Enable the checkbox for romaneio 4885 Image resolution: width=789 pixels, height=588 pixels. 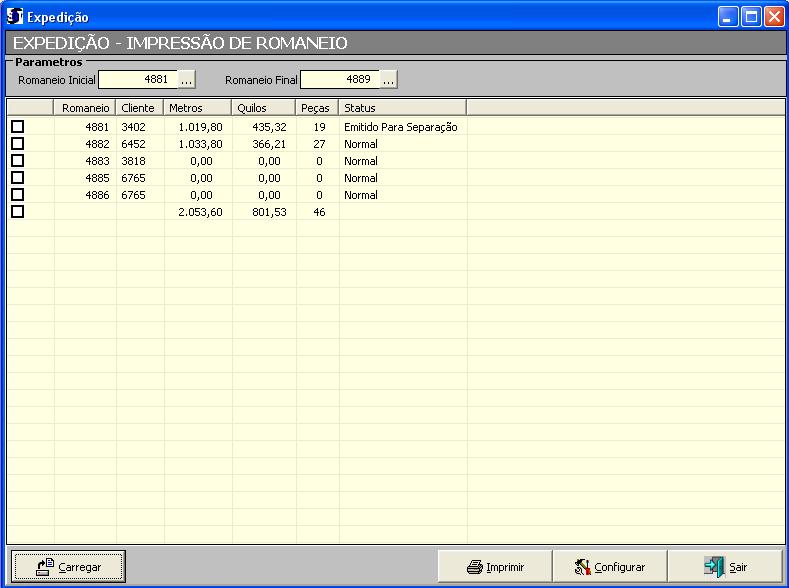tap(17, 178)
